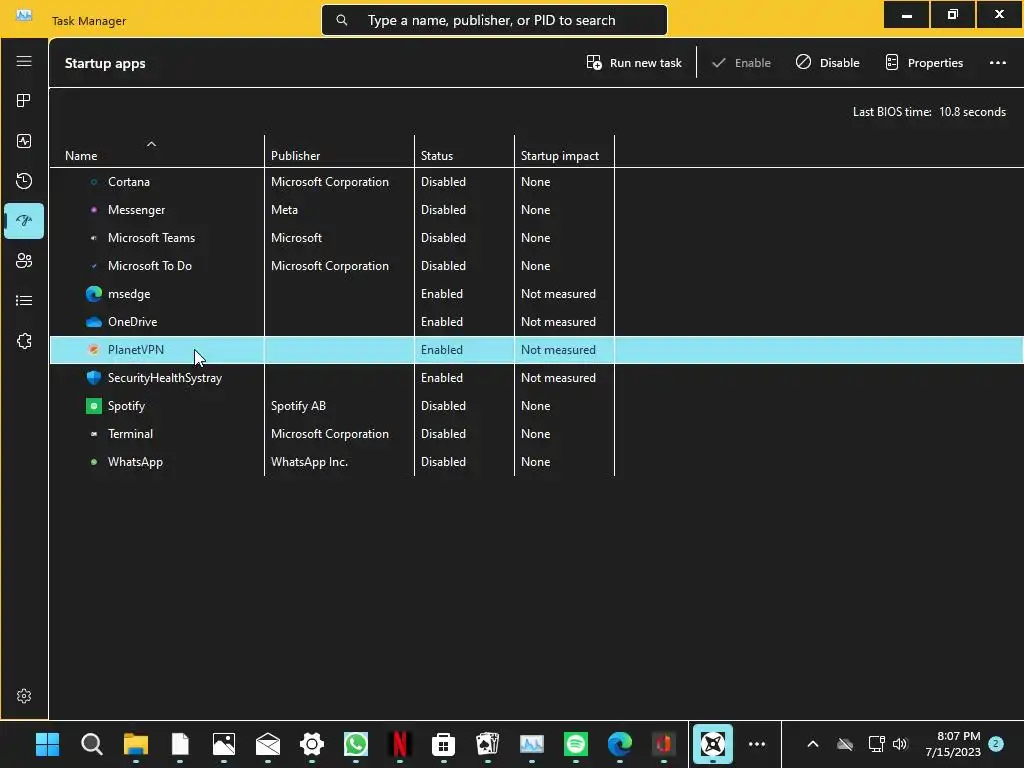Open taskbar Search
This screenshot has width=1024, height=768.
pyautogui.click(x=91, y=744)
